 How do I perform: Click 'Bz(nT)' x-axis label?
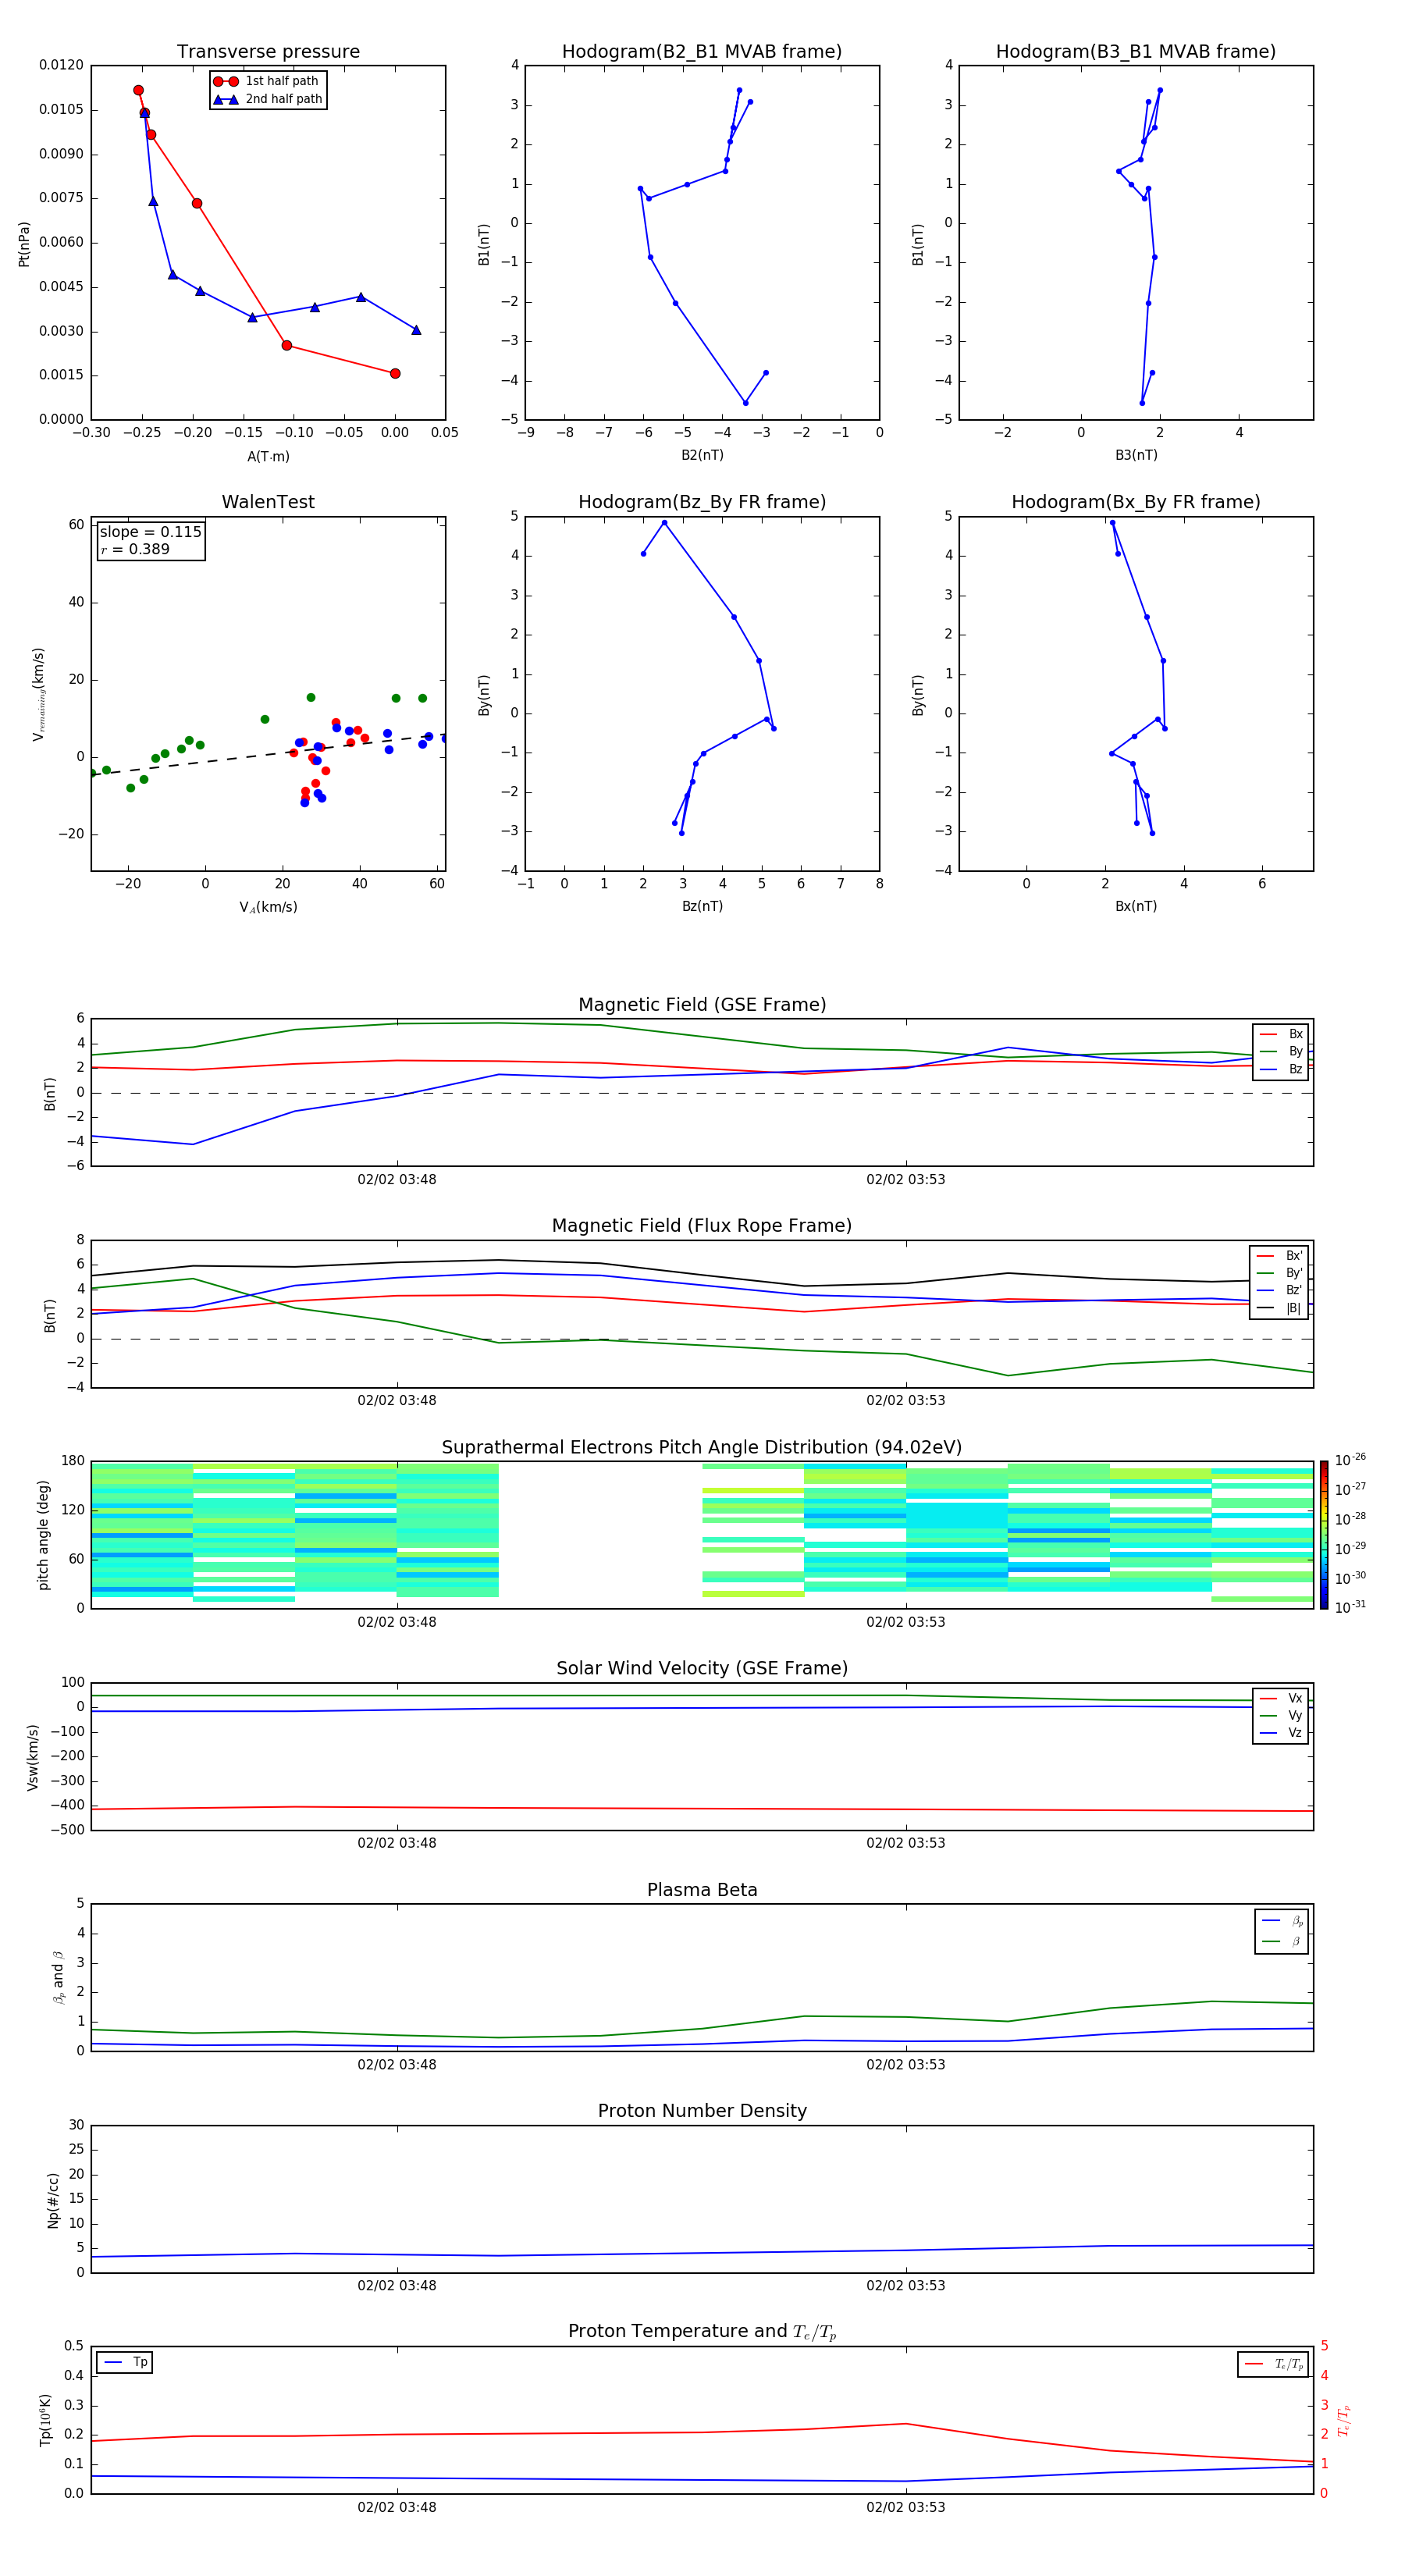click(702, 906)
